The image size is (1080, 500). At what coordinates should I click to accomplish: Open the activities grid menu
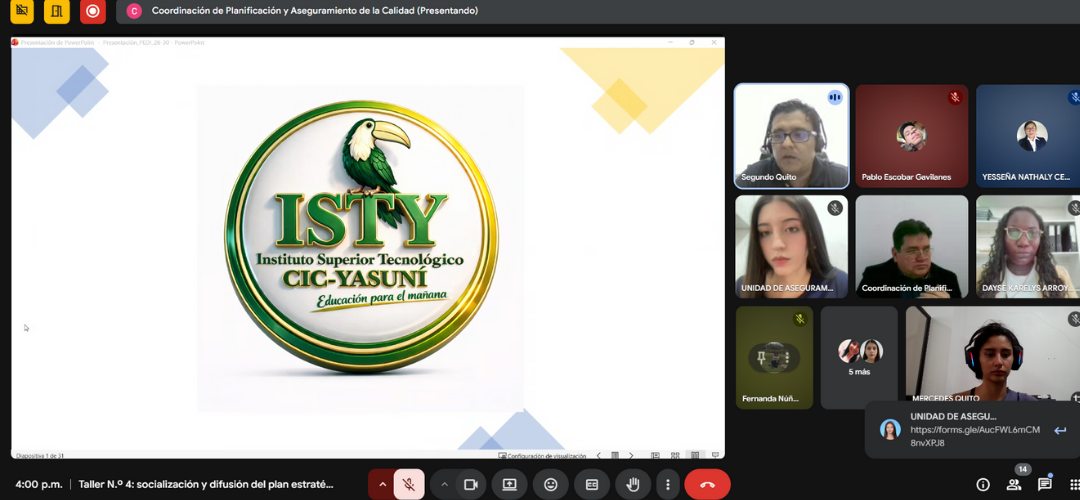(x=1075, y=484)
